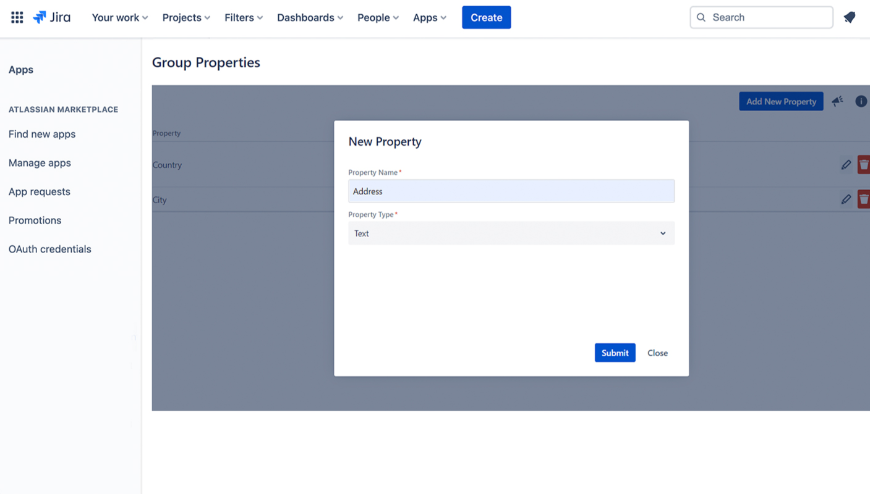Click Add New Property button
870x494 pixels.
pyautogui.click(x=781, y=101)
